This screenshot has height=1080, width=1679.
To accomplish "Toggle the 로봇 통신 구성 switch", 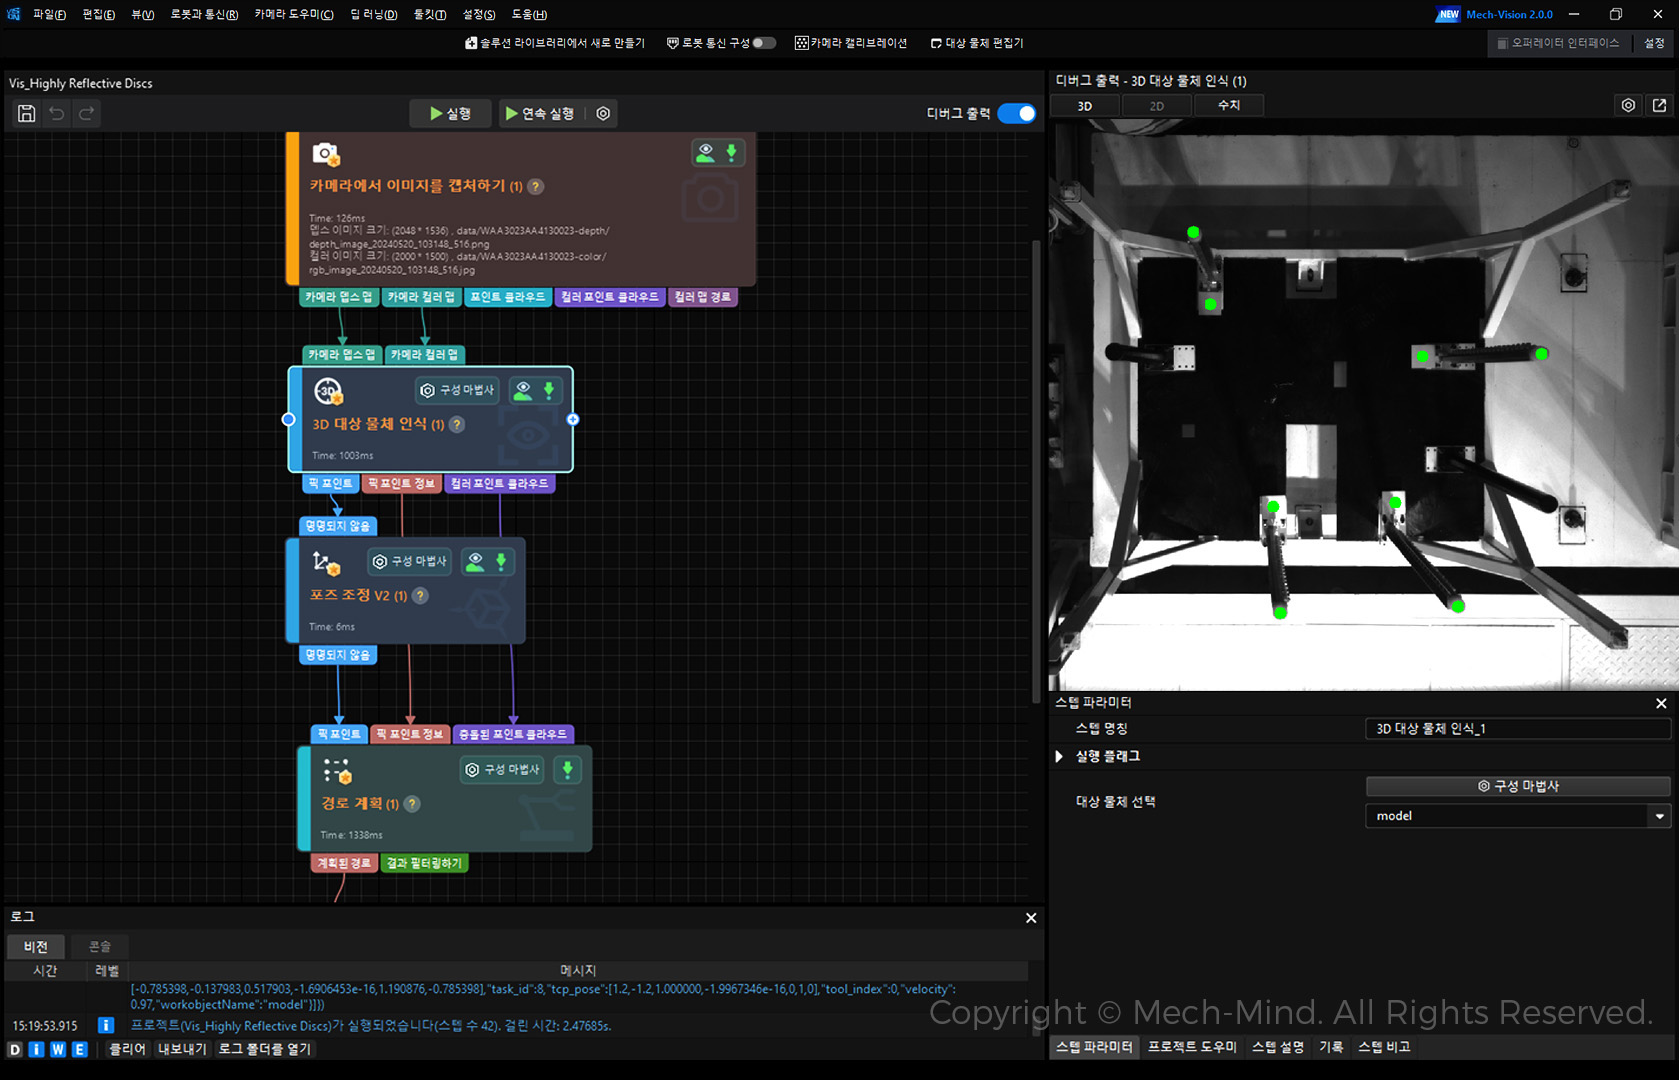I will [x=764, y=43].
